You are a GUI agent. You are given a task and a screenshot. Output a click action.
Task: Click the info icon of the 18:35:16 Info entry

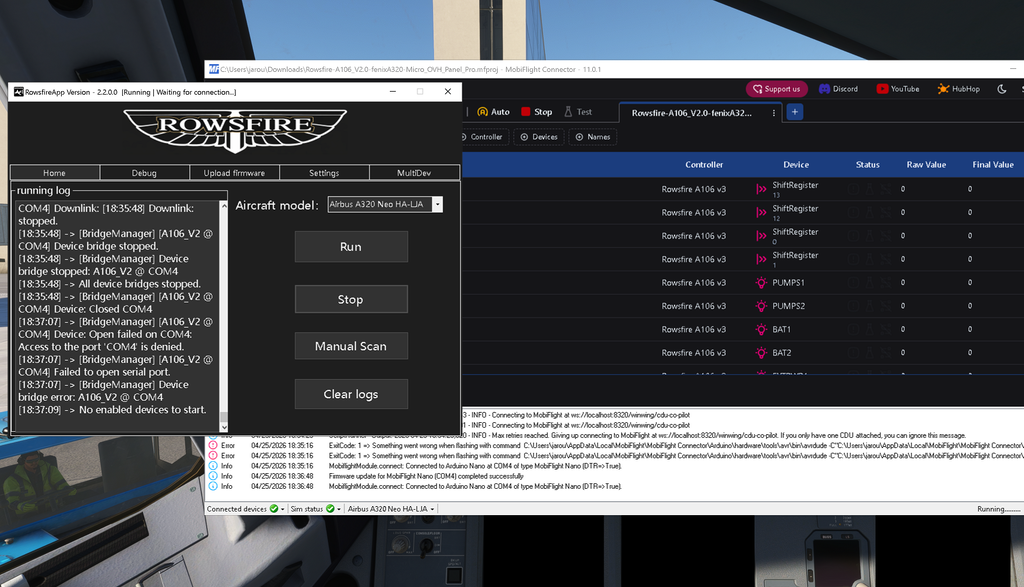click(x=213, y=466)
